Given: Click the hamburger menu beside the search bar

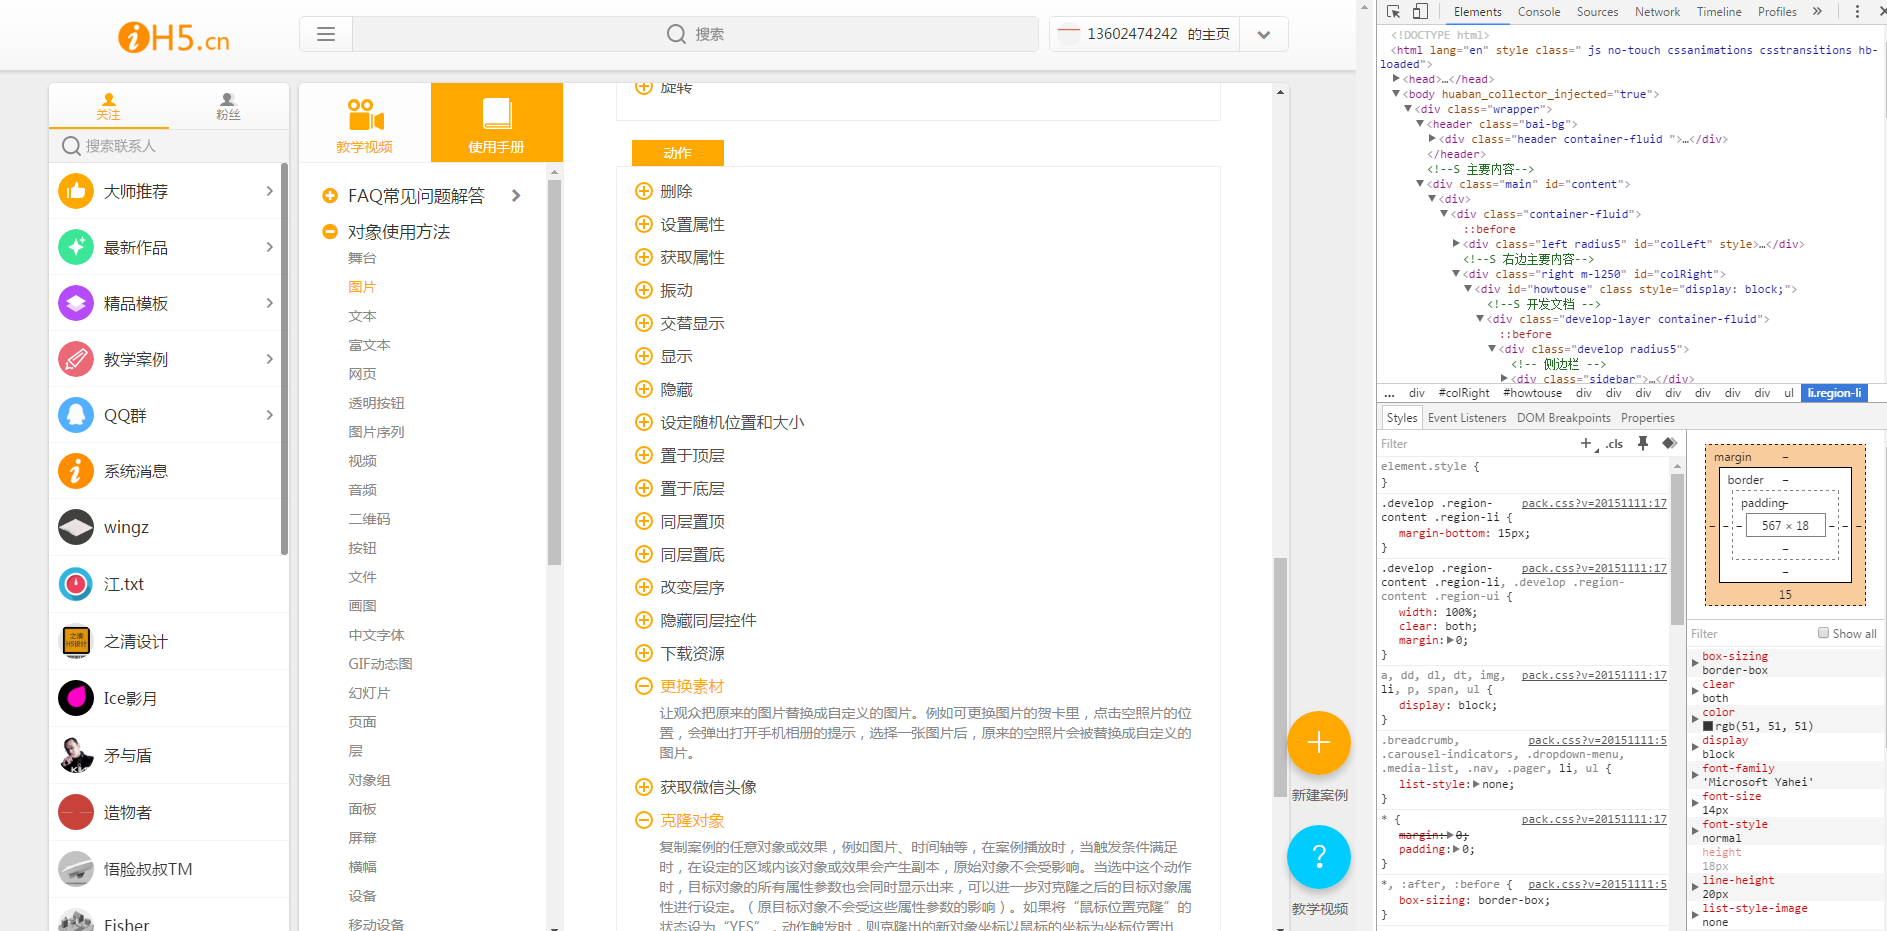Looking at the screenshot, I should [325, 33].
